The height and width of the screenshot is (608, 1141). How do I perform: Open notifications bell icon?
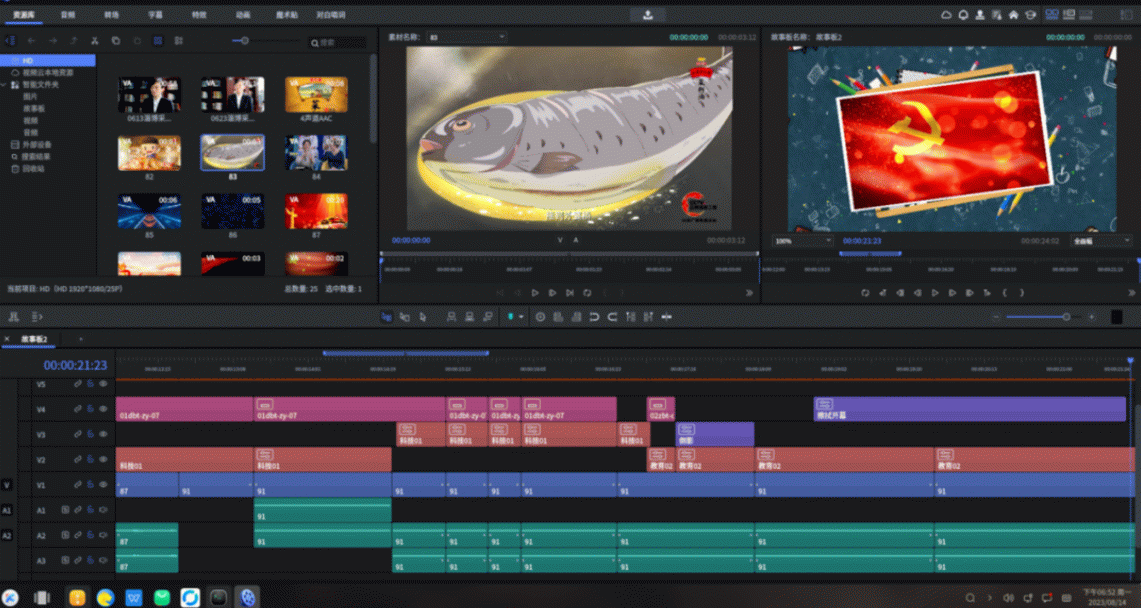pyautogui.click(x=963, y=15)
